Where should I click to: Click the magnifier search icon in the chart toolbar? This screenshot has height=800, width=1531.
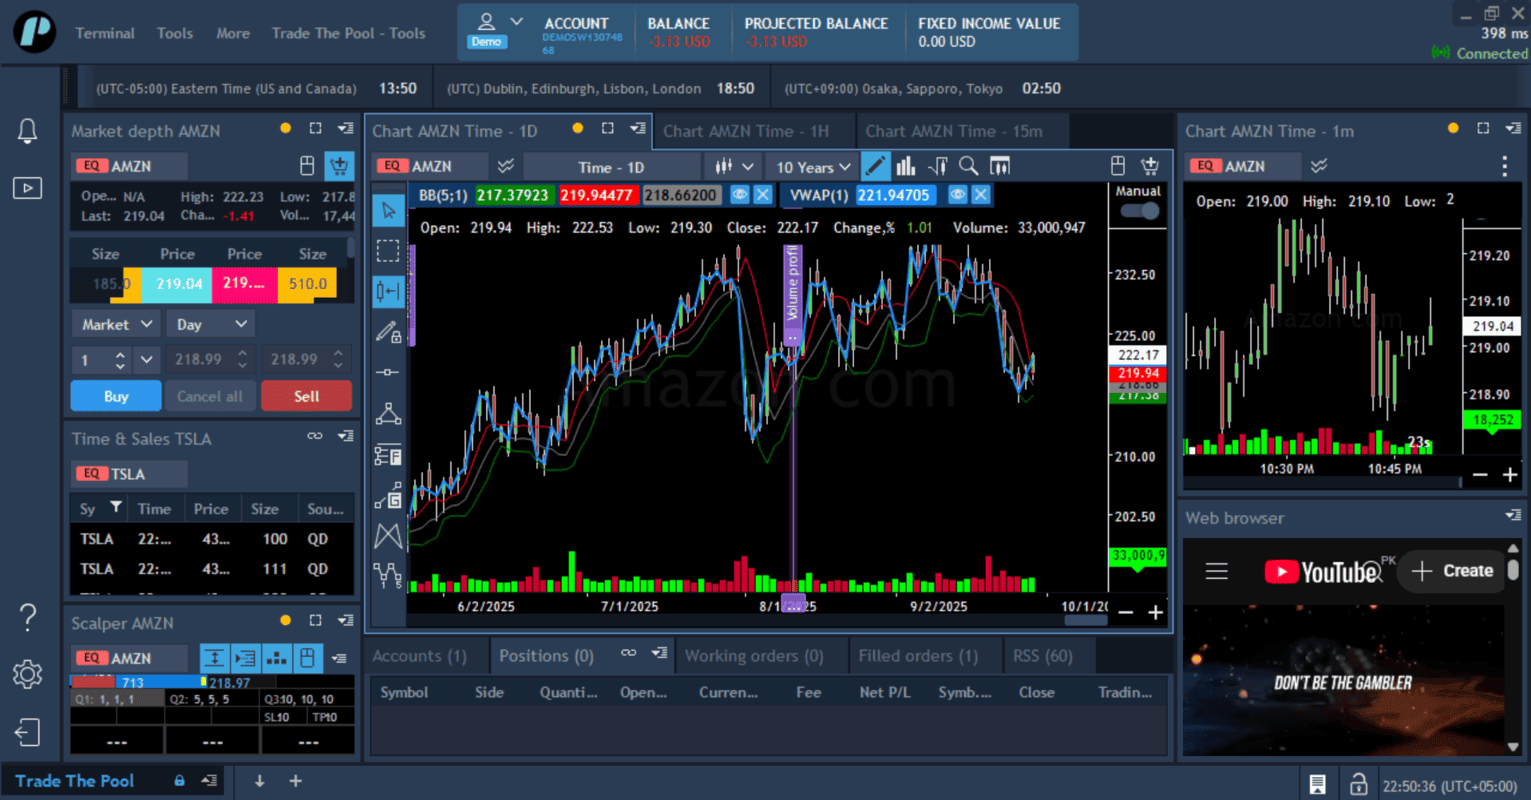point(968,166)
